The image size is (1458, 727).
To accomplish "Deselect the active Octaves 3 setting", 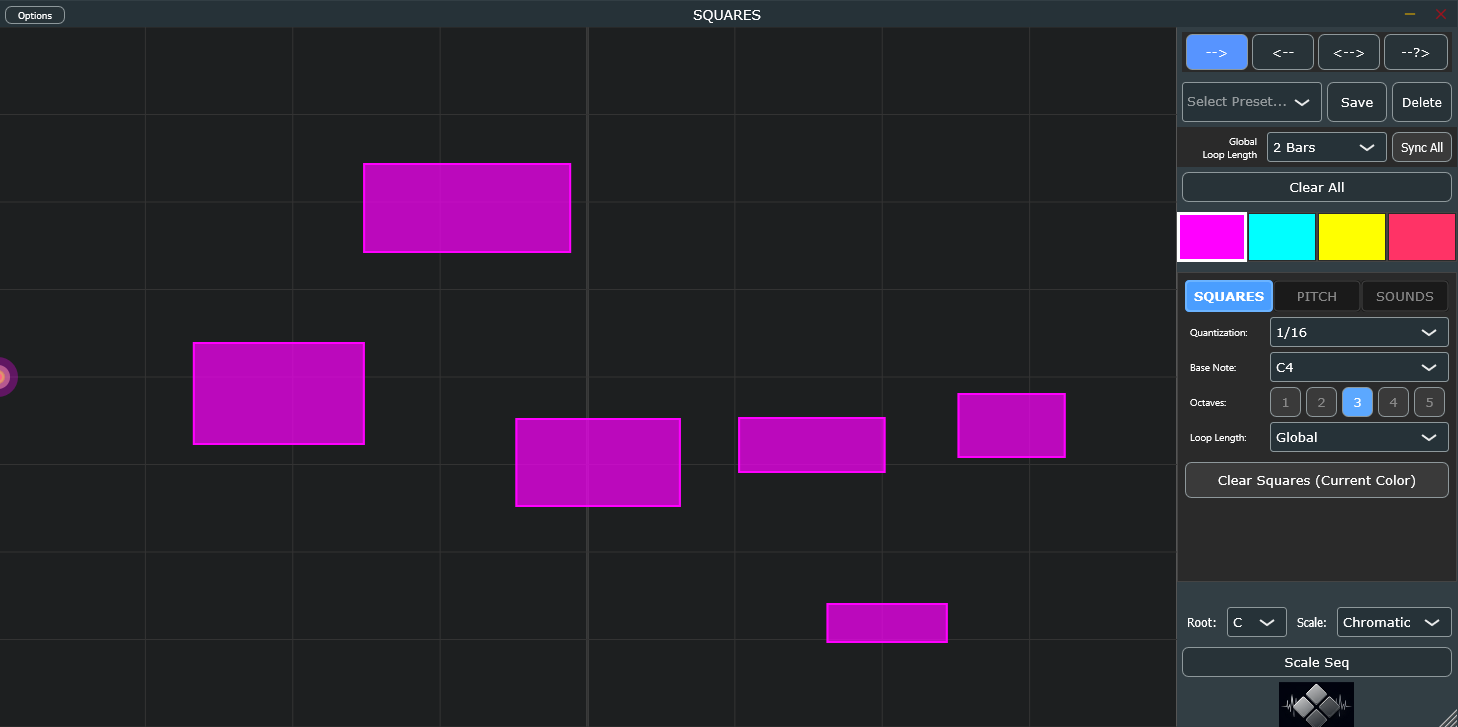I will (x=1357, y=402).
